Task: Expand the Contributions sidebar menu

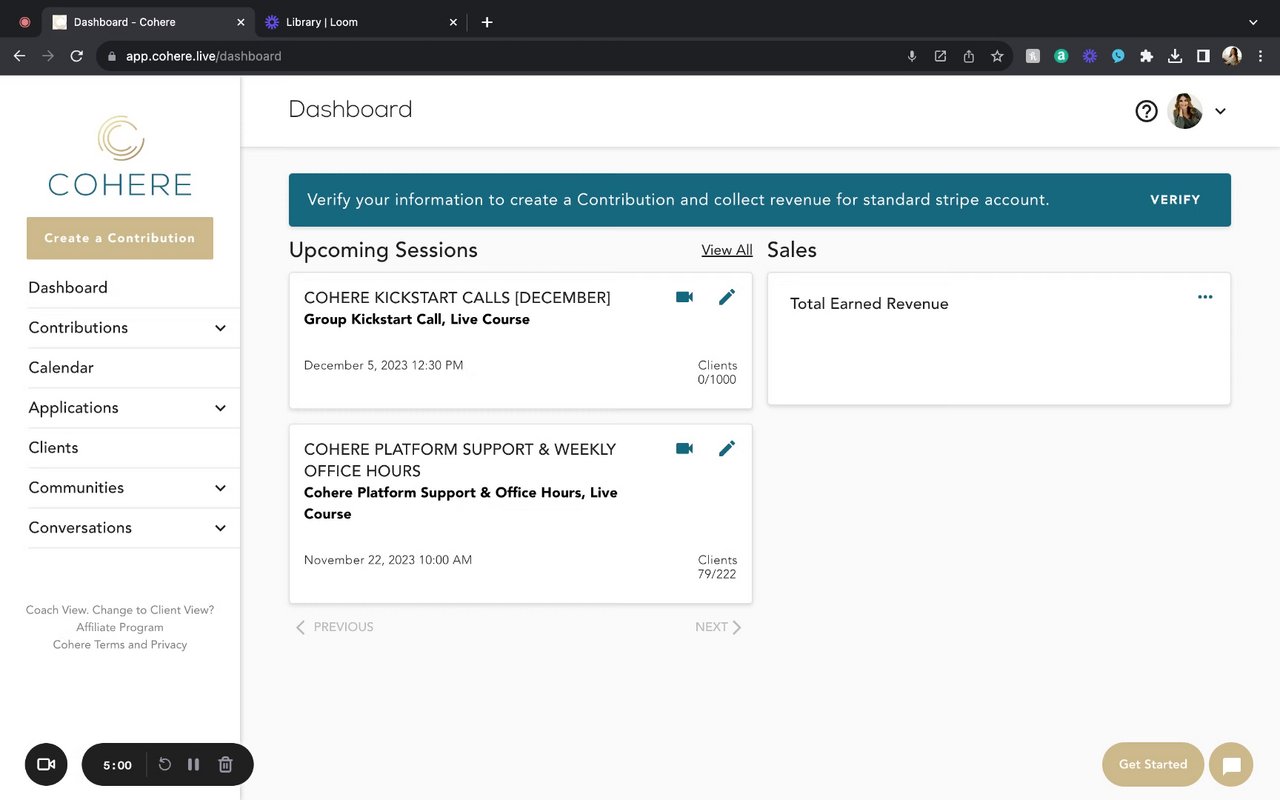Action: pos(220,328)
